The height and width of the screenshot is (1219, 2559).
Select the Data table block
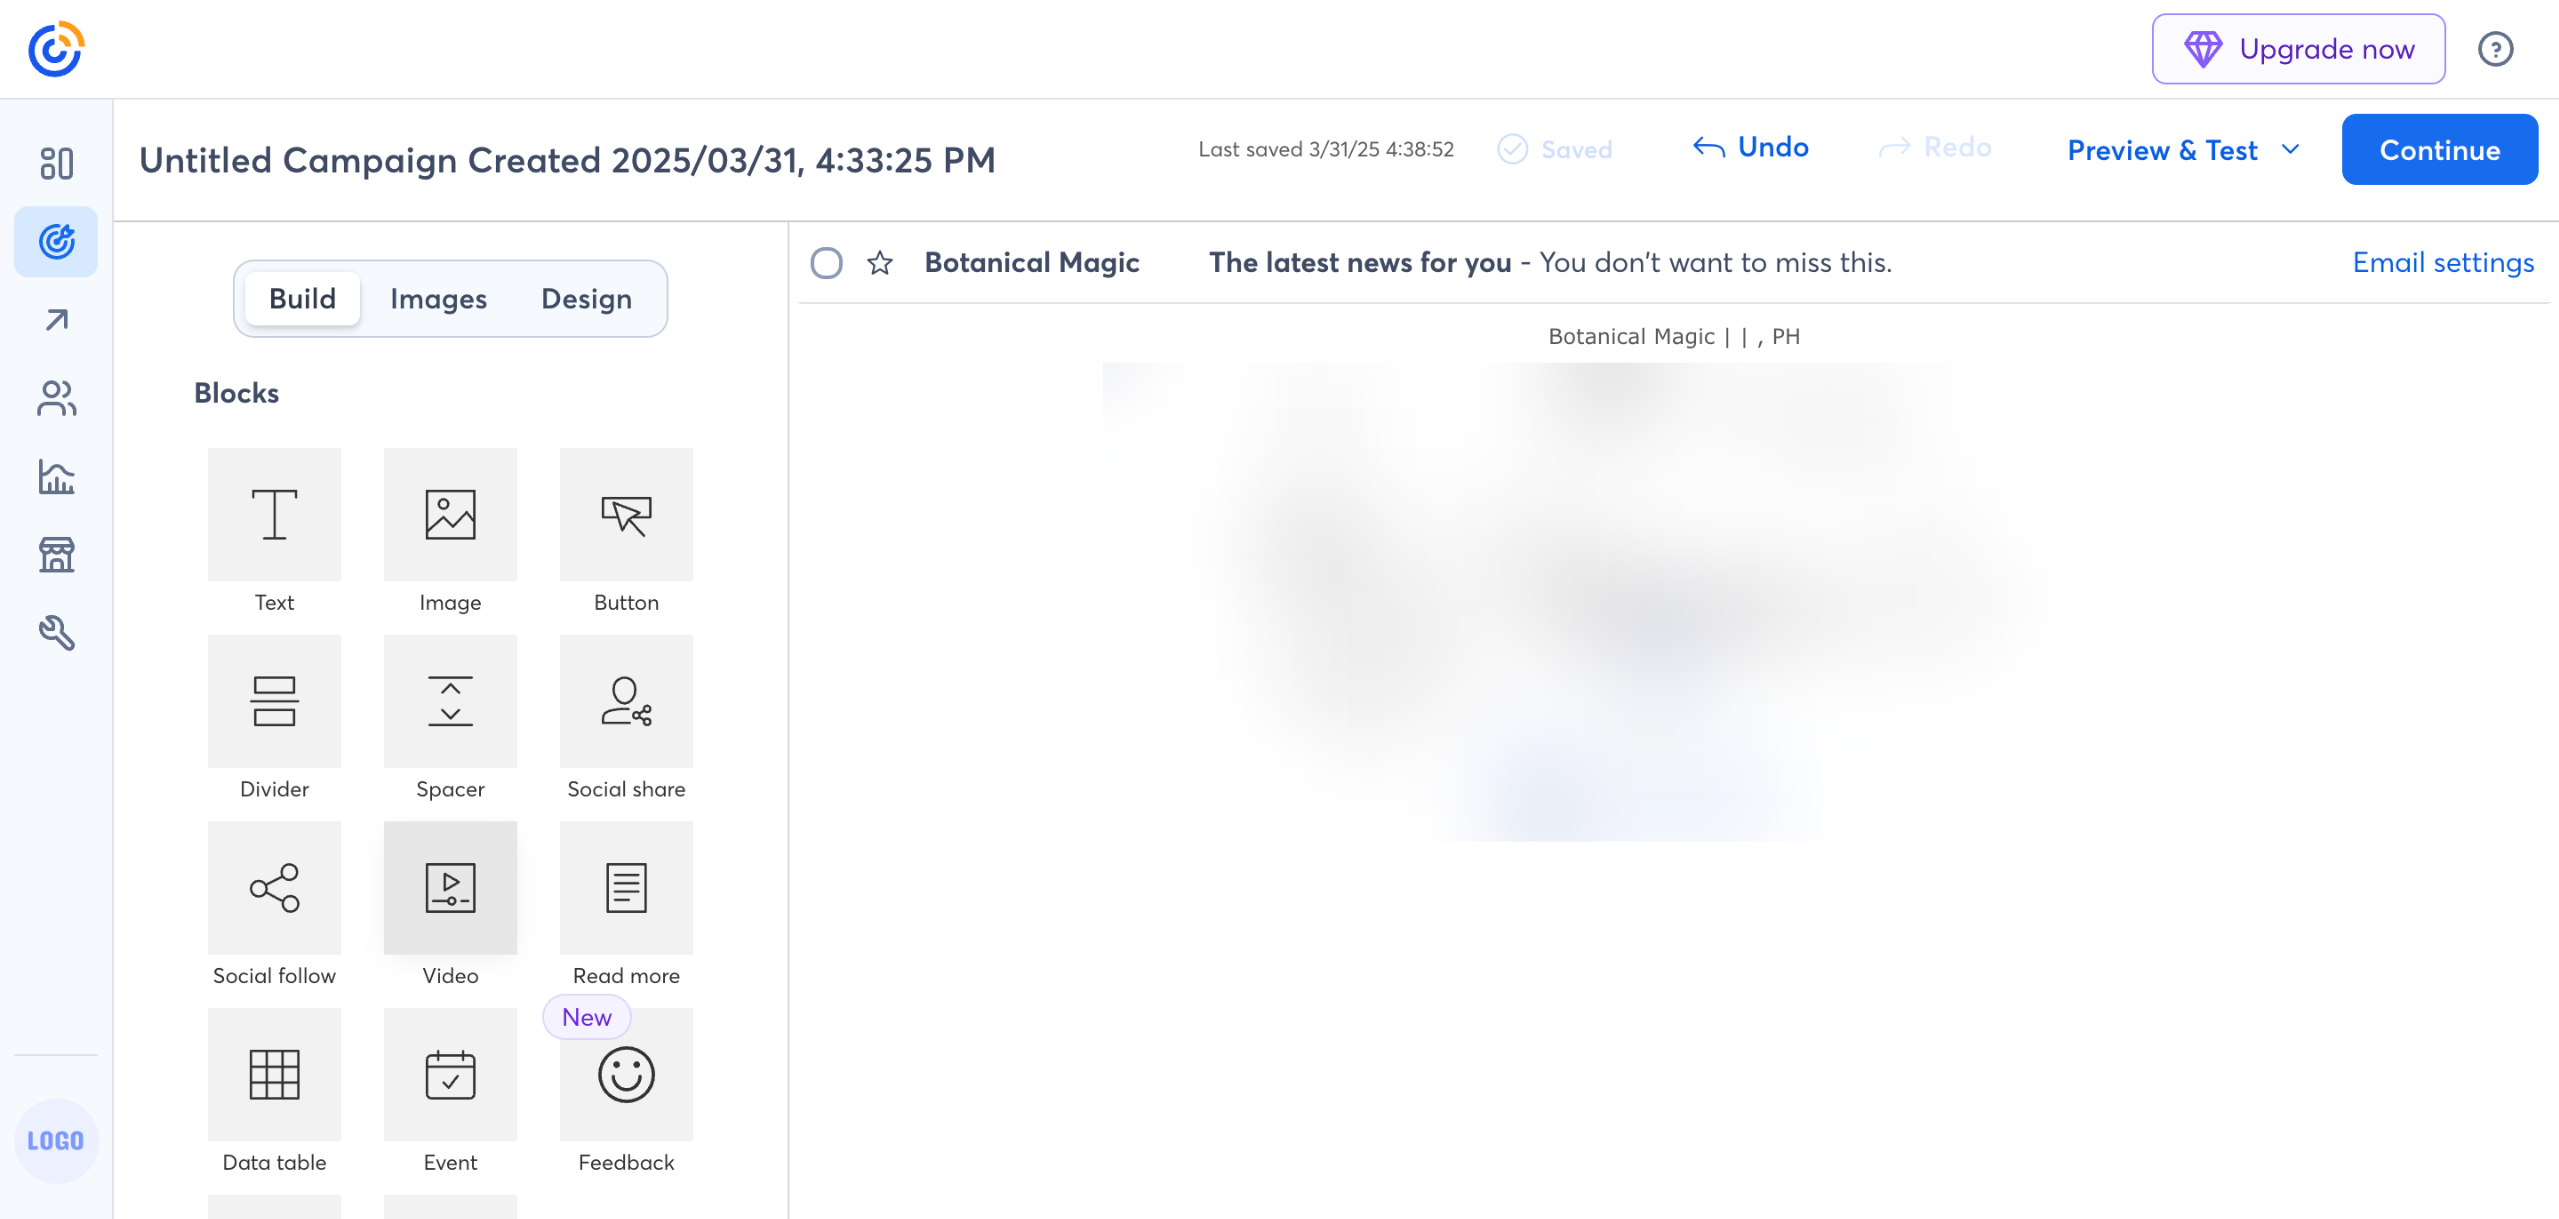click(x=274, y=1074)
